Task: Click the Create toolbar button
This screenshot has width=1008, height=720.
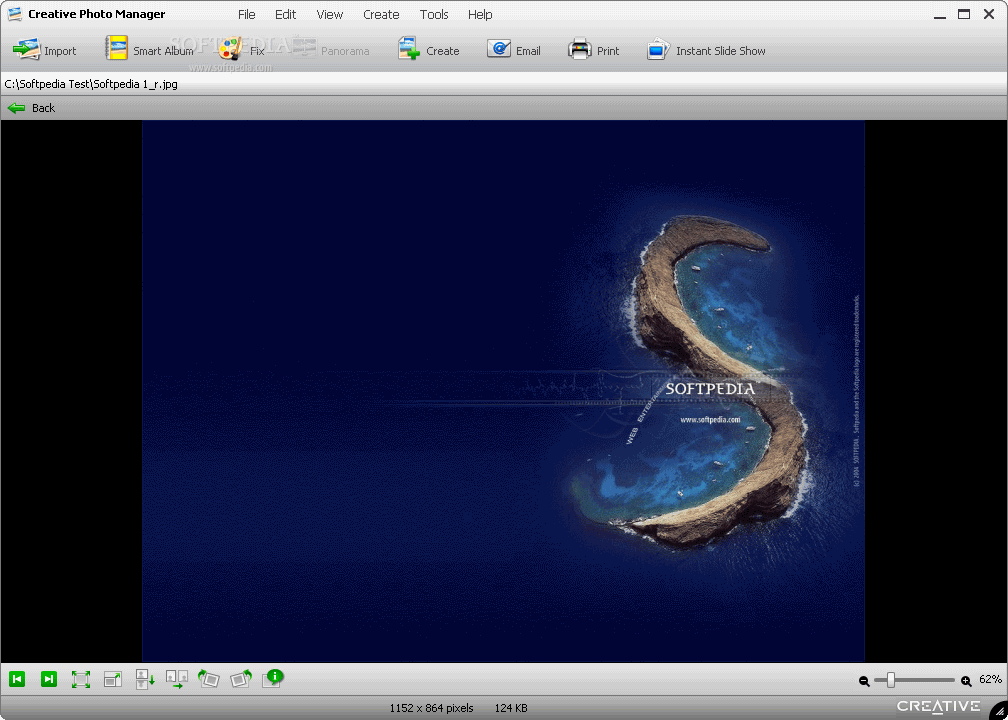Action: coord(428,51)
